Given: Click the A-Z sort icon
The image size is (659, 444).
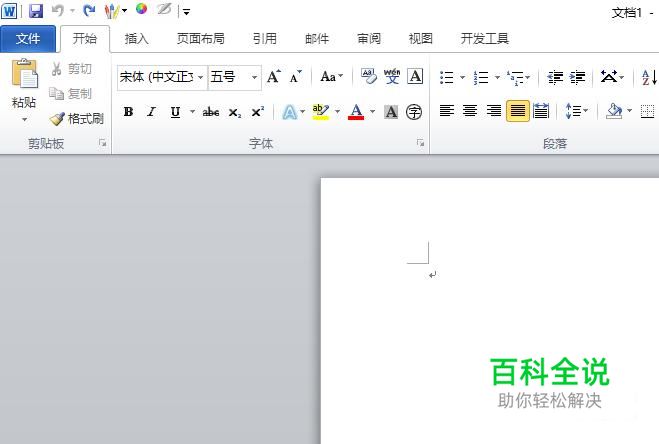Looking at the screenshot, I should pyautogui.click(x=649, y=77).
